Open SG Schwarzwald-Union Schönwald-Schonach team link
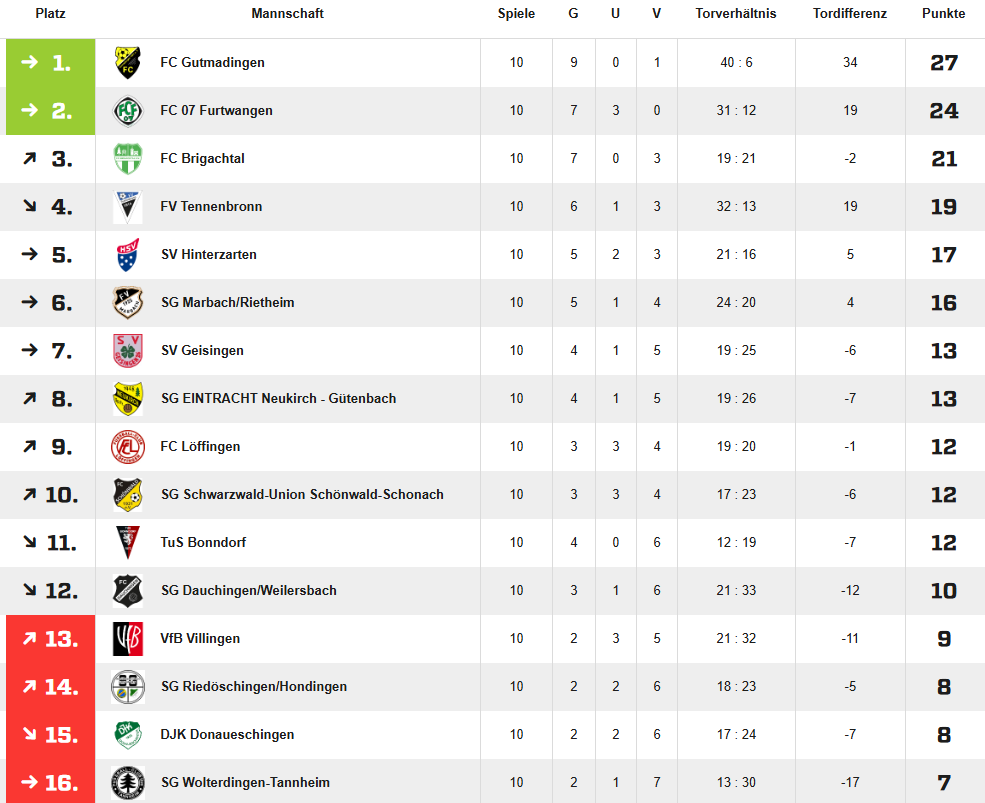Screen dimensions: 985x803 302,495
